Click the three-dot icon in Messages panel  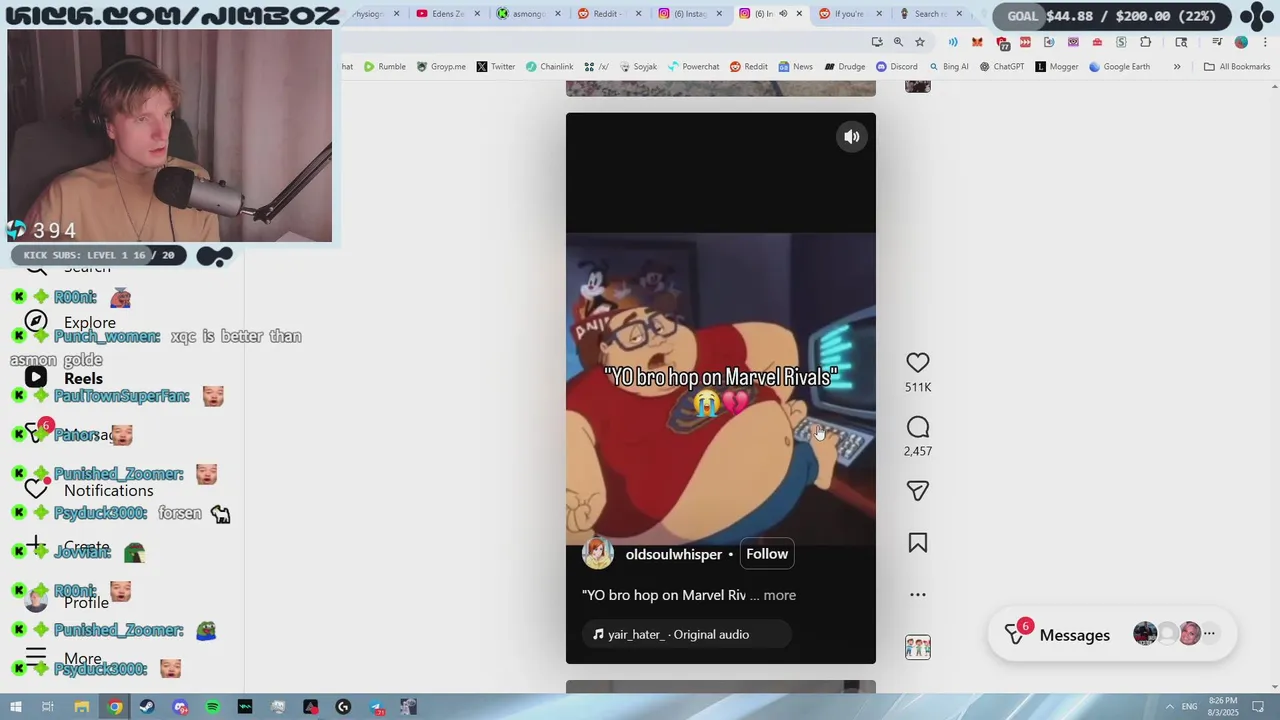point(1209,634)
